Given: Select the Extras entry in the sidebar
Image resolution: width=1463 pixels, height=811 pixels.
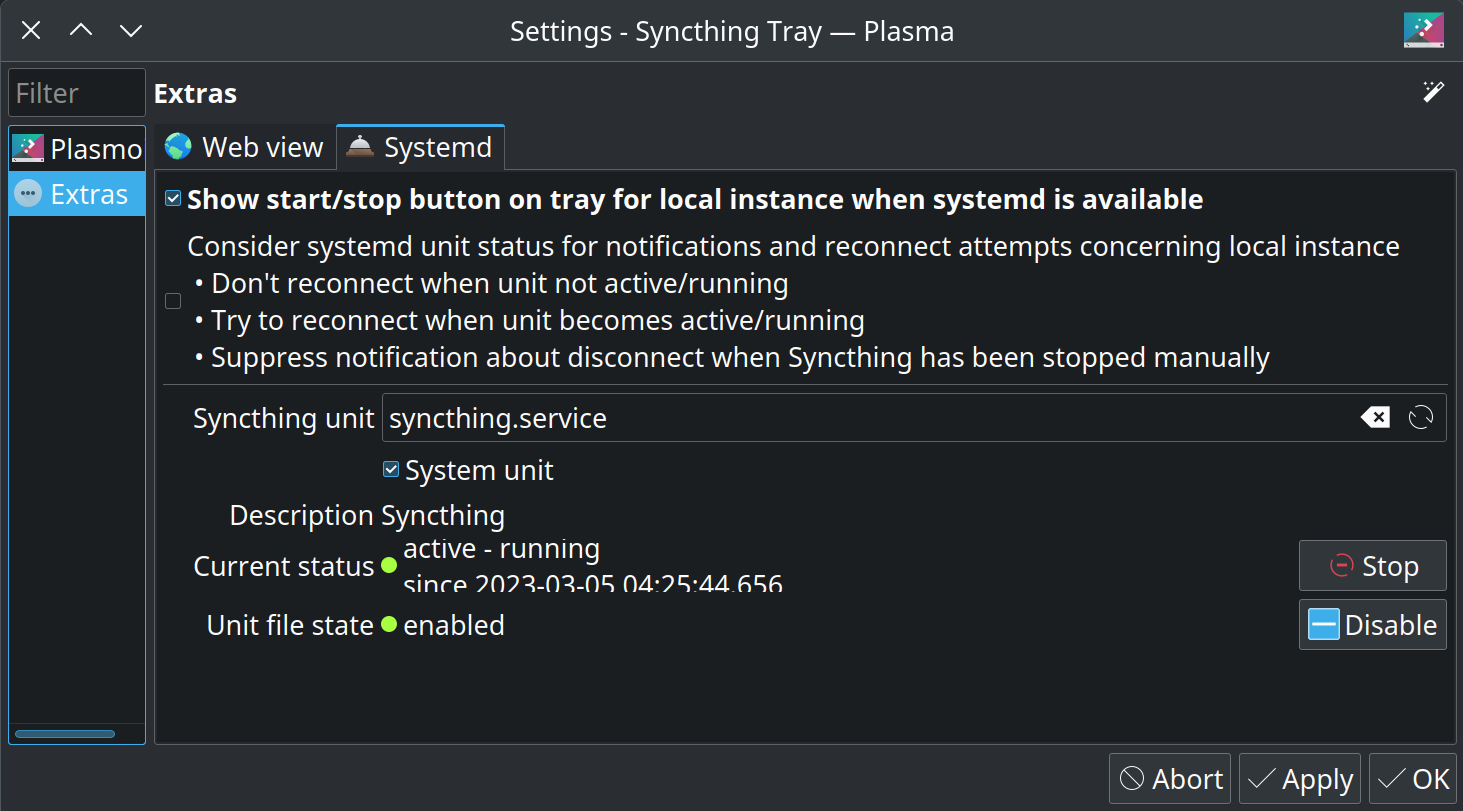Looking at the screenshot, I should pos(76,193).
